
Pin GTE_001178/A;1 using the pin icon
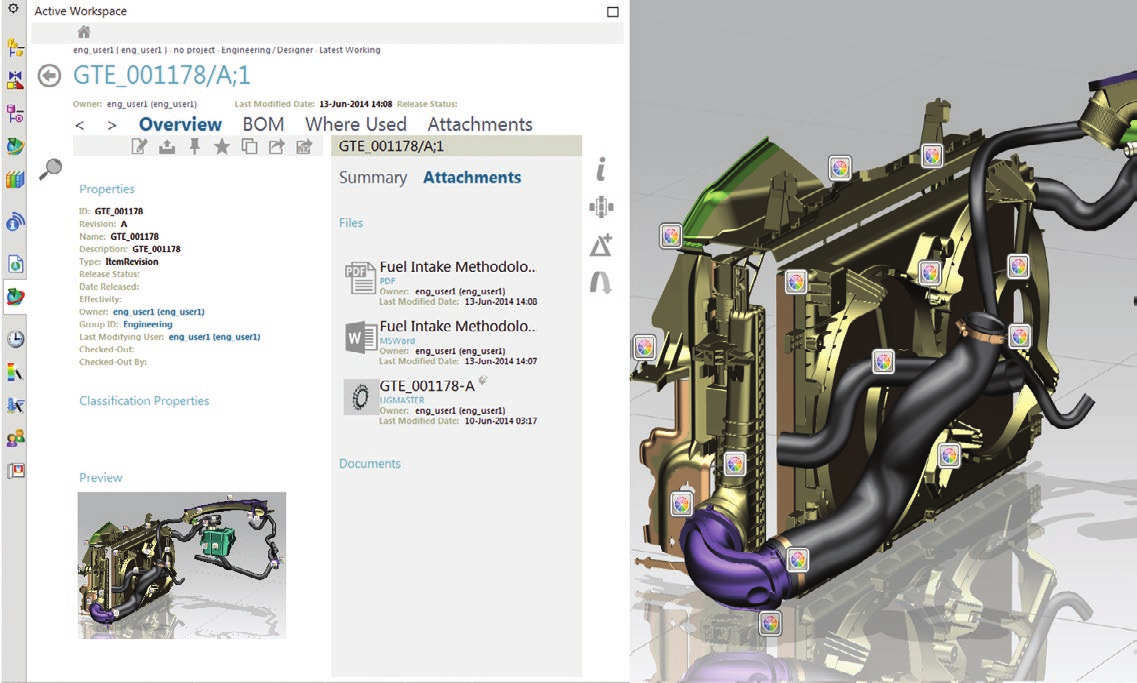tap(196, 146)
